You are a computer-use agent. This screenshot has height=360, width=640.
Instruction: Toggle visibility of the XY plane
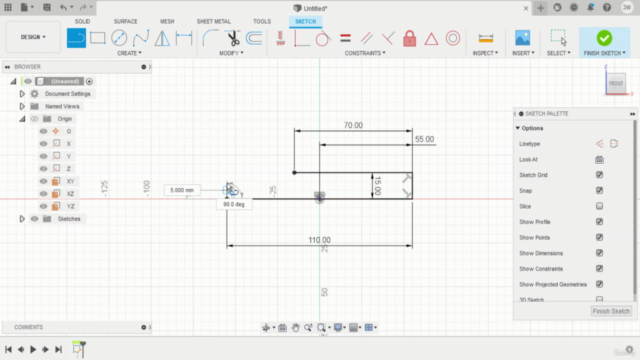coord(43,181)
